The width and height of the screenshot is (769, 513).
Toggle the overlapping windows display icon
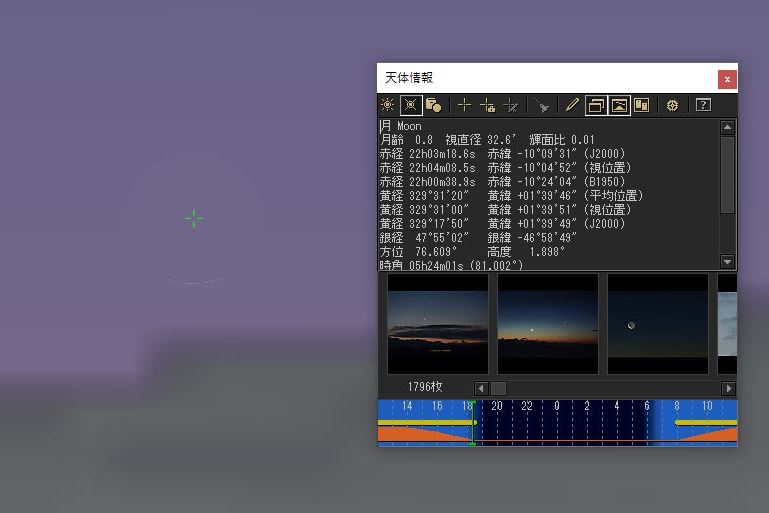(596, 105)
